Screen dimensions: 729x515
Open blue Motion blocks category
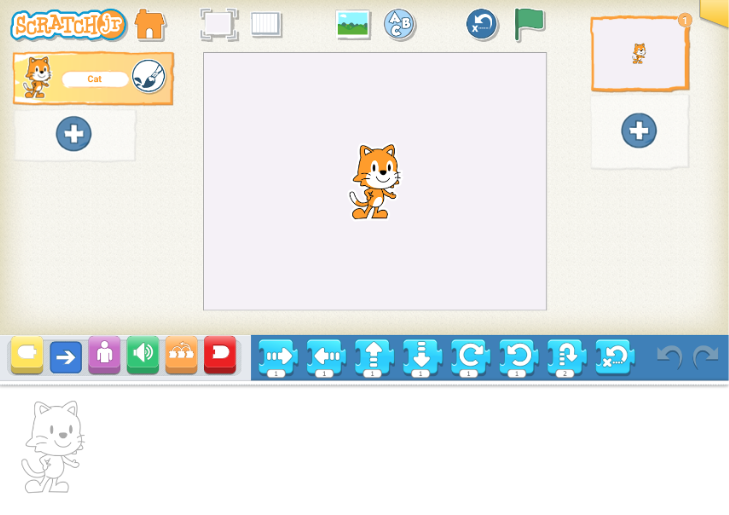click(66, 357)
